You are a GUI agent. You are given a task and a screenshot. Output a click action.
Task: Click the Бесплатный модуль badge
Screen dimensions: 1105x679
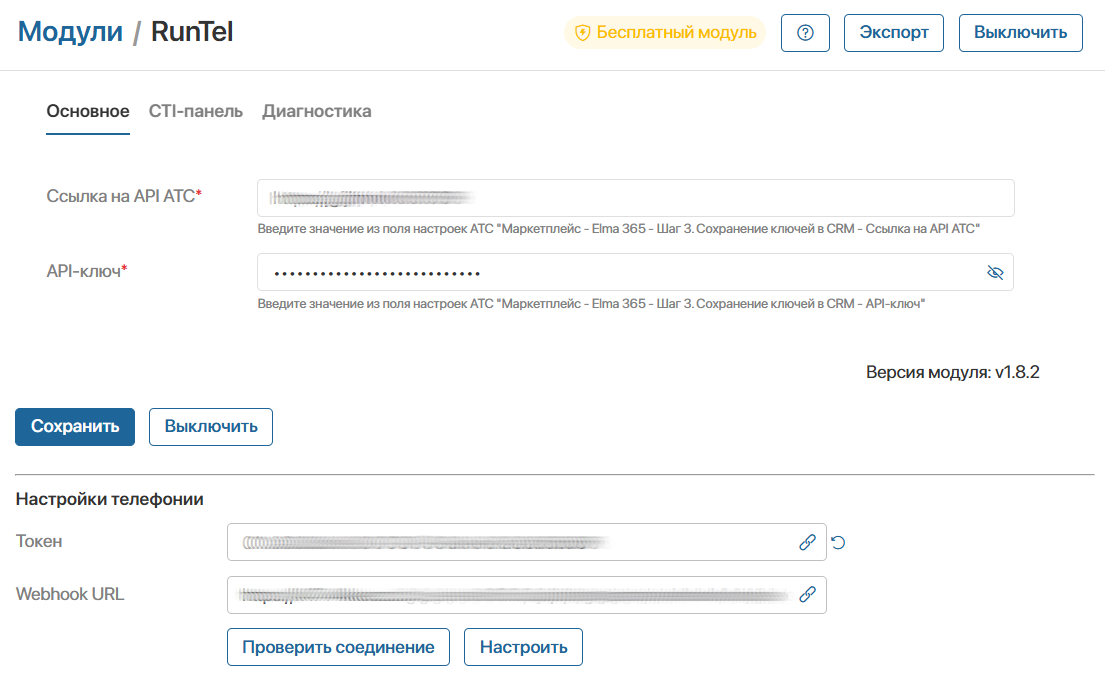(x=665, y=32)
